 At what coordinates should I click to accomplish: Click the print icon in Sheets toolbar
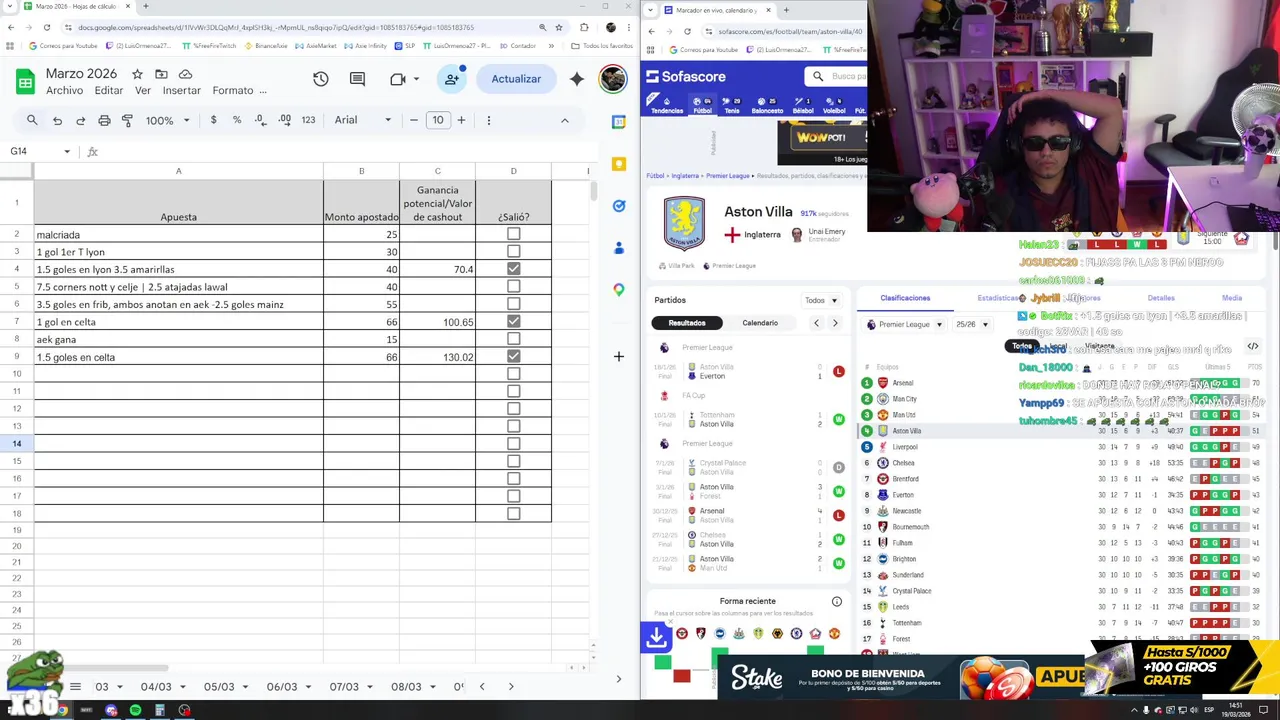click(104, 120)
